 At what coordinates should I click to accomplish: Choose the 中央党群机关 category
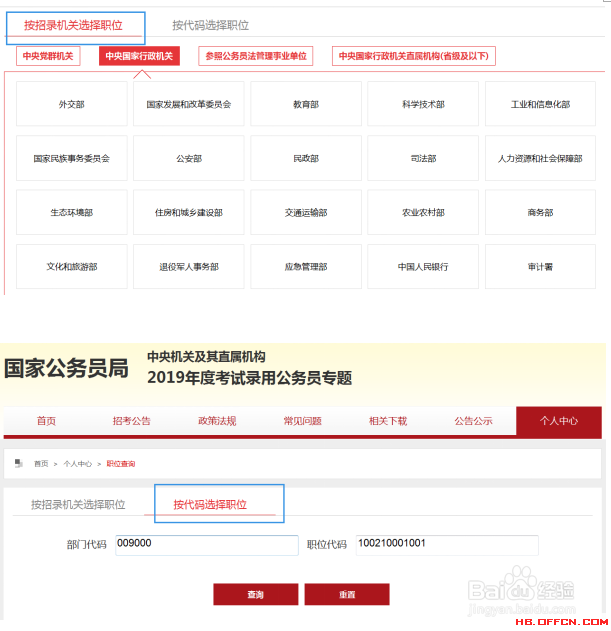click(48, 56)
